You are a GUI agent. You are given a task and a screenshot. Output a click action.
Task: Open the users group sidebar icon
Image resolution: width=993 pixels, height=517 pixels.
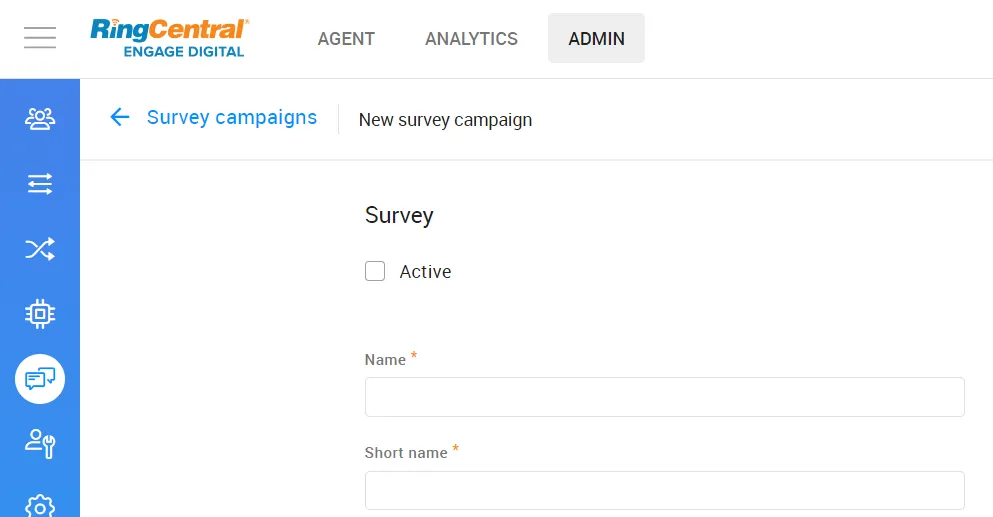pos(40,119)
